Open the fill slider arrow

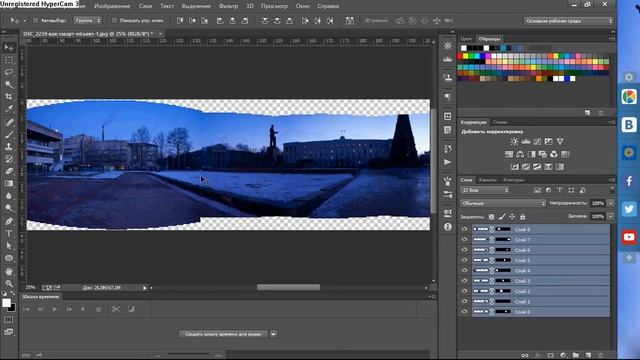click(611, 216)
